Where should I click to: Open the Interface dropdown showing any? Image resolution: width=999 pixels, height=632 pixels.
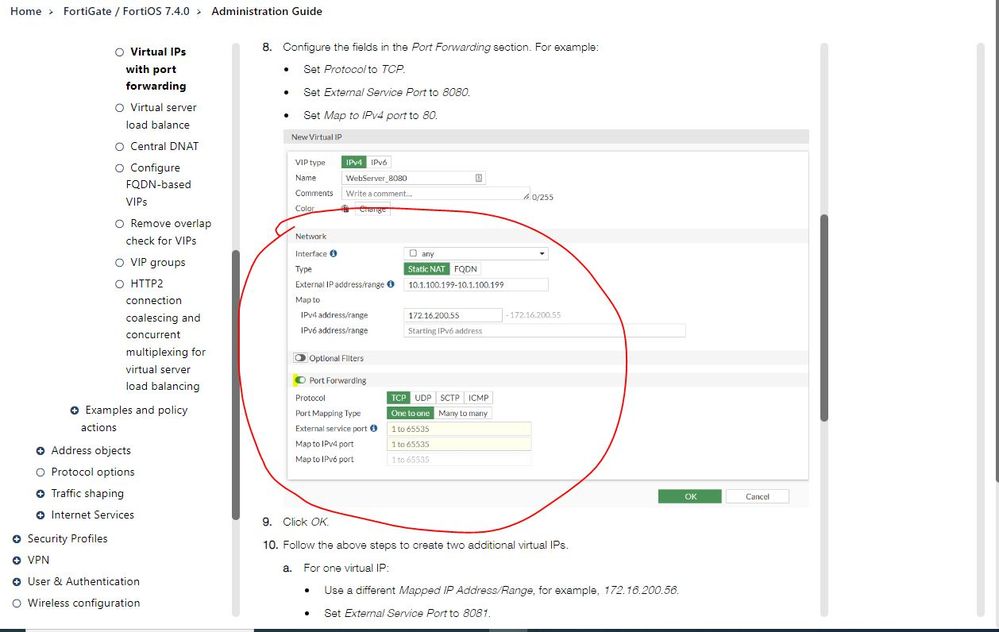476,254
